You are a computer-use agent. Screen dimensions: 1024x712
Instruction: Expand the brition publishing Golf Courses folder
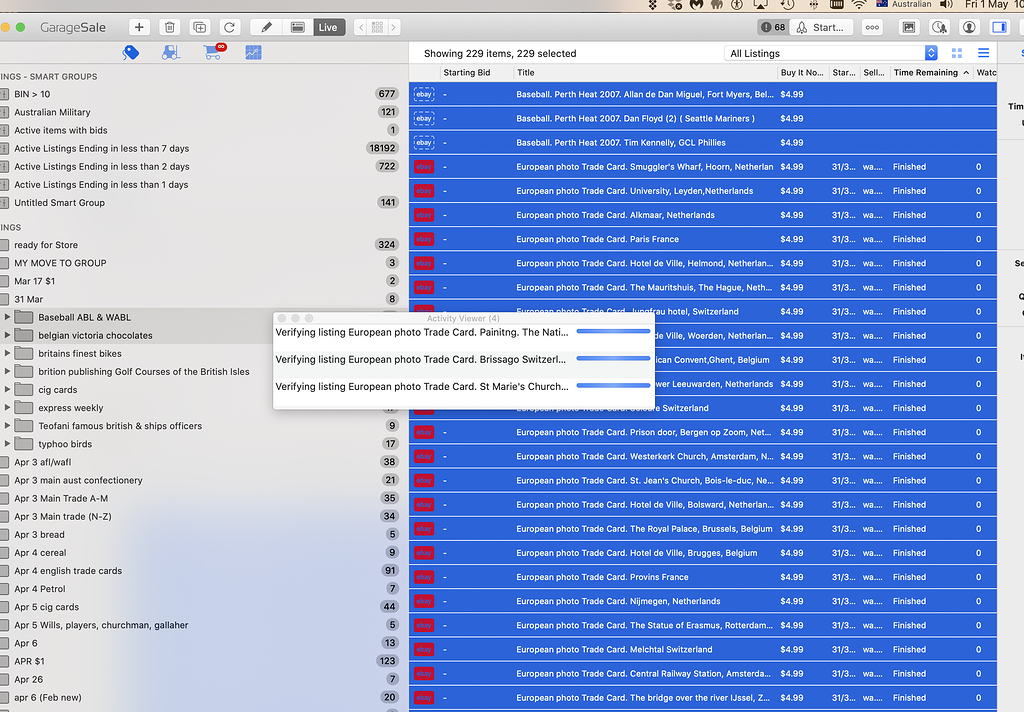pyautogui.click(x=7, y=371)
